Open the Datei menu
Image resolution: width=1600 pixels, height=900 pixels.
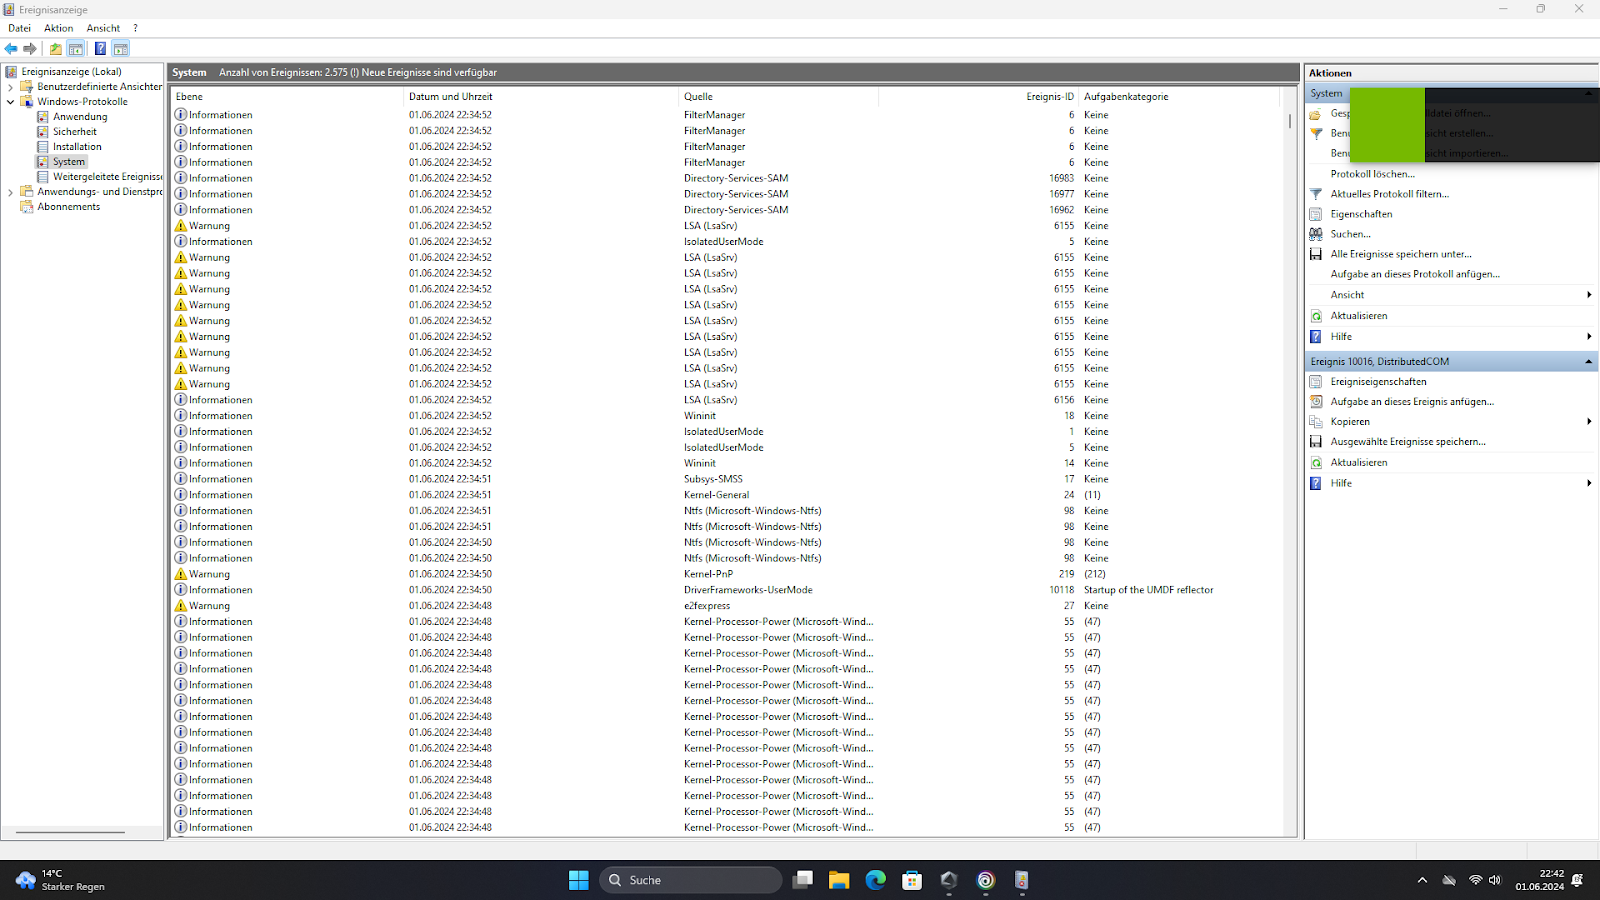pos(20,28)
